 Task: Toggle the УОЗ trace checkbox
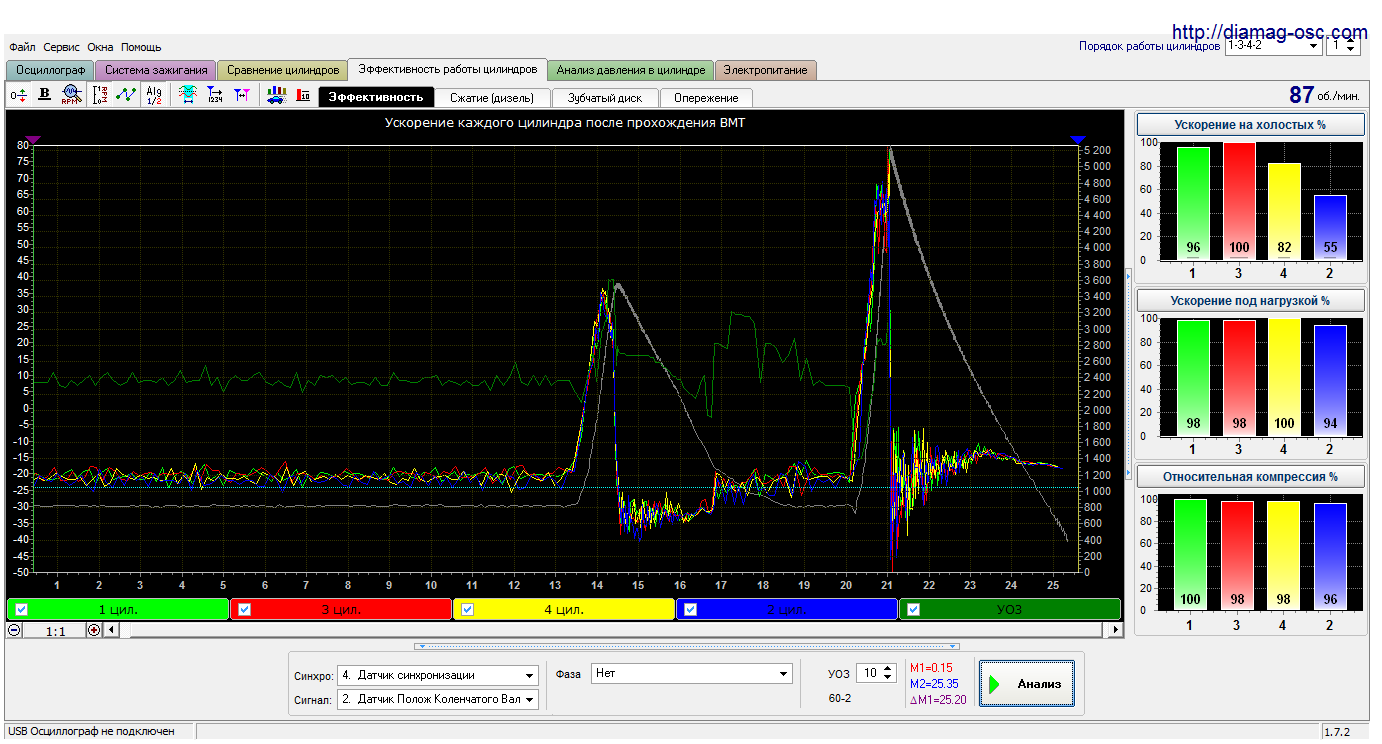pyautogui.click(x=914, y=609)
